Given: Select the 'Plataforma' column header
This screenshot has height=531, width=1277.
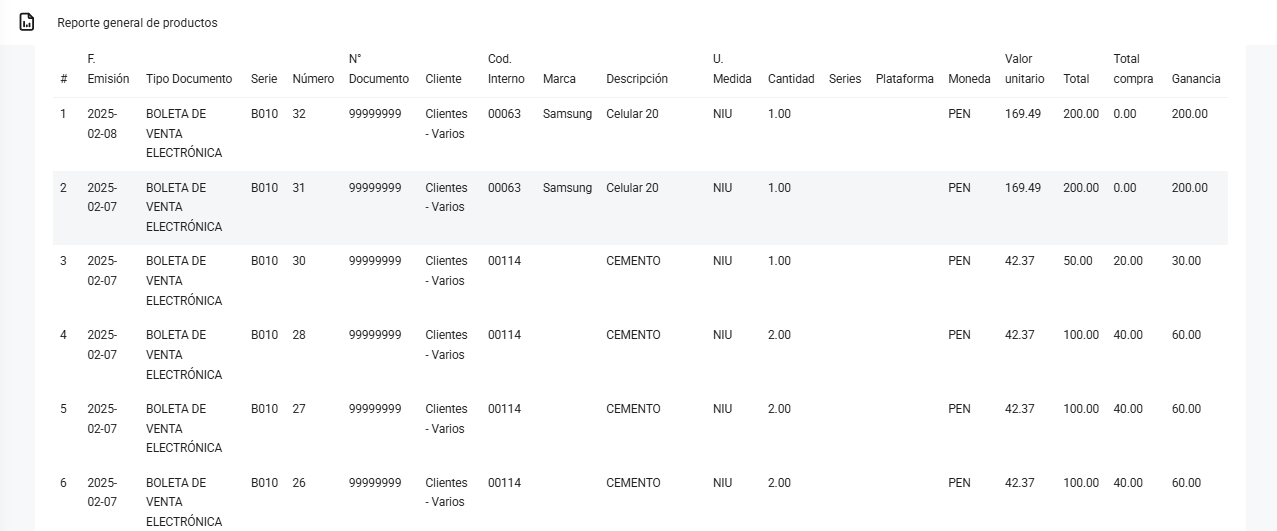Looking at the screenshot, I should click(904, 79).
